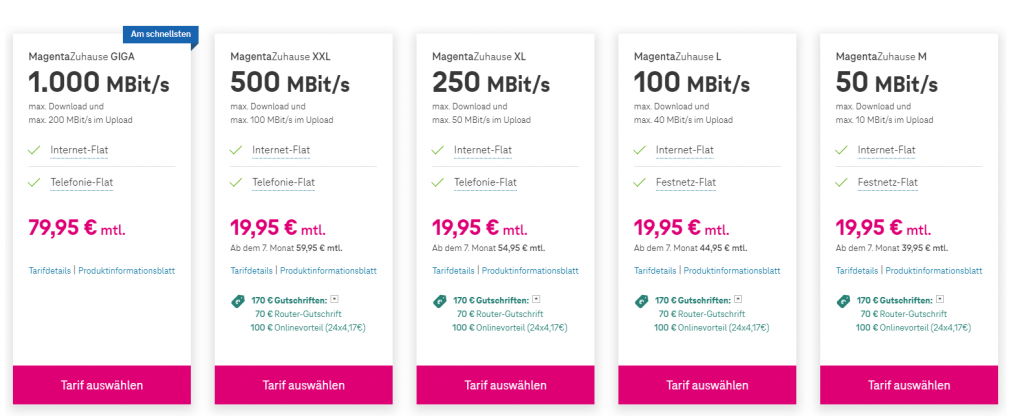The height and width of the screenshot is (416, 1024).
Task: Choose the MagentaZuhause XL tariff button
Action: [505, 385]
